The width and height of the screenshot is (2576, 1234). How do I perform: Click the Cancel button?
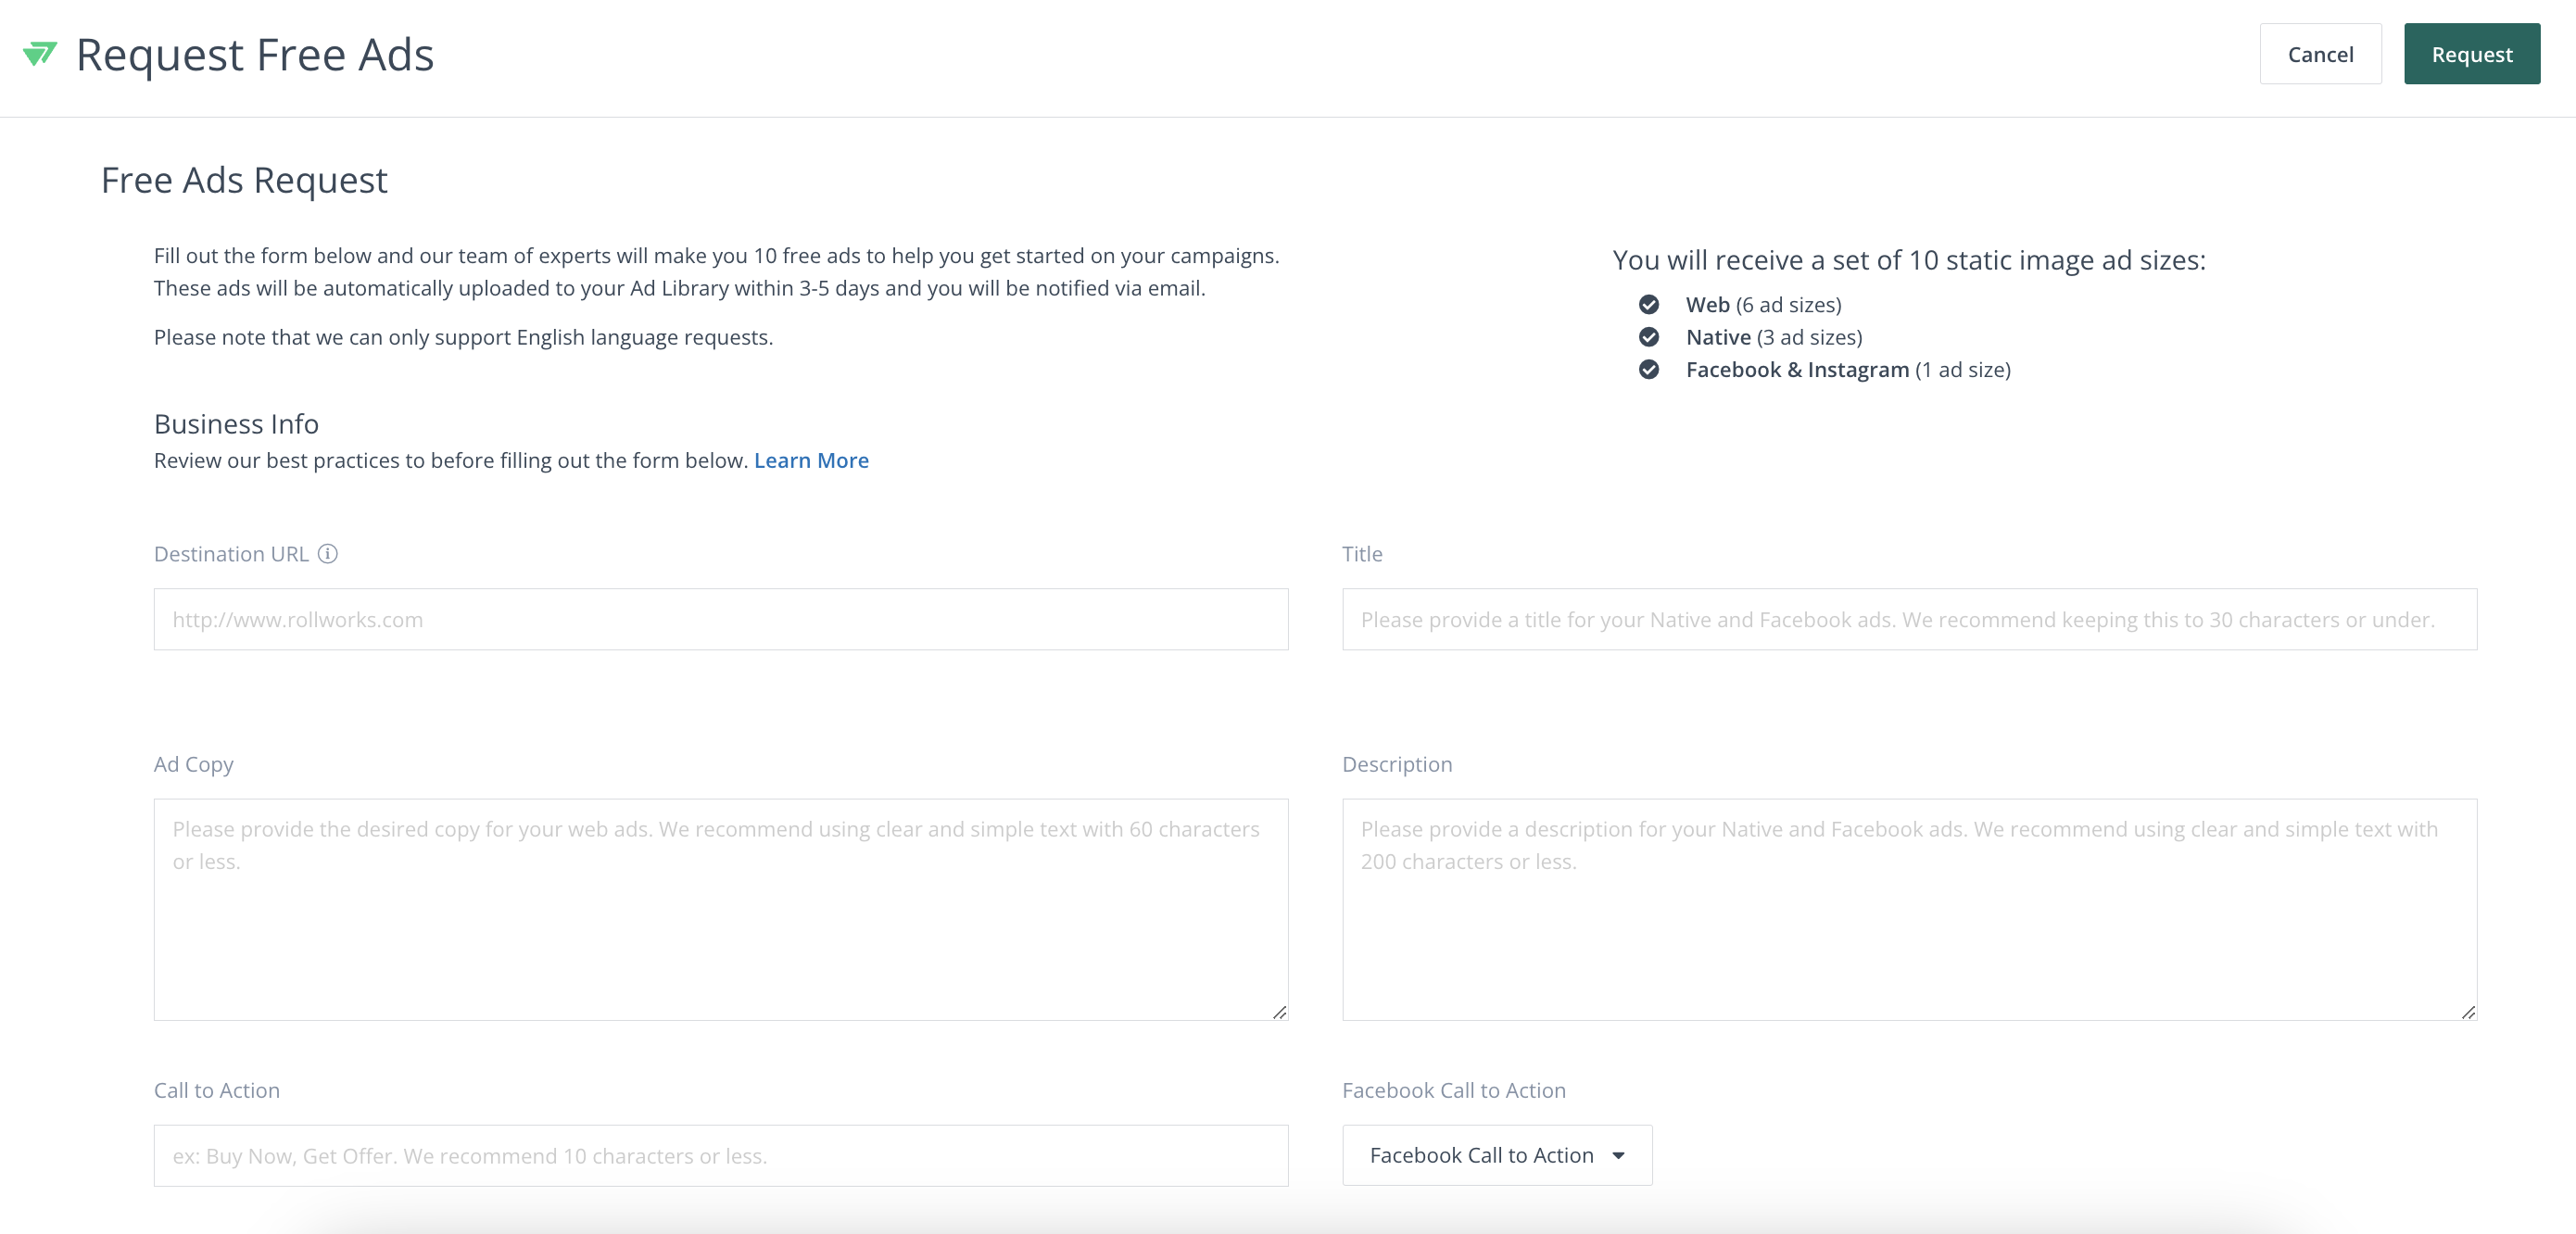2320,54
